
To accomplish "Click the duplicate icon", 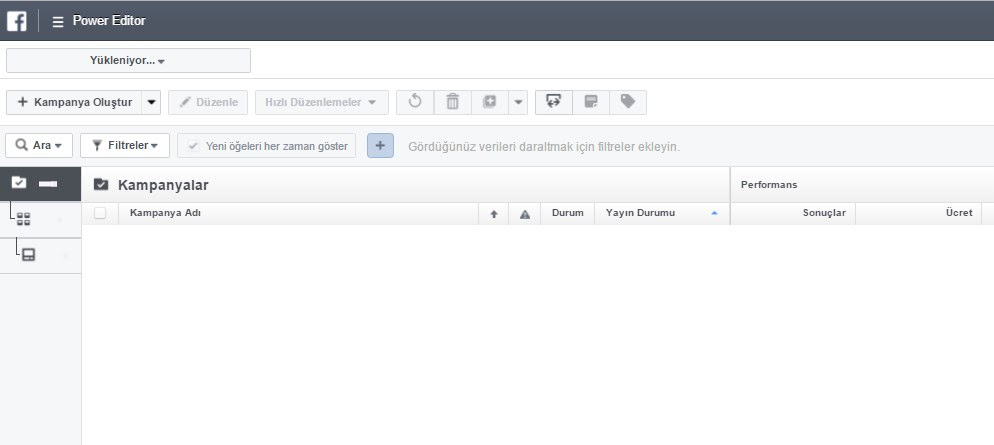I will pos(489,102).
